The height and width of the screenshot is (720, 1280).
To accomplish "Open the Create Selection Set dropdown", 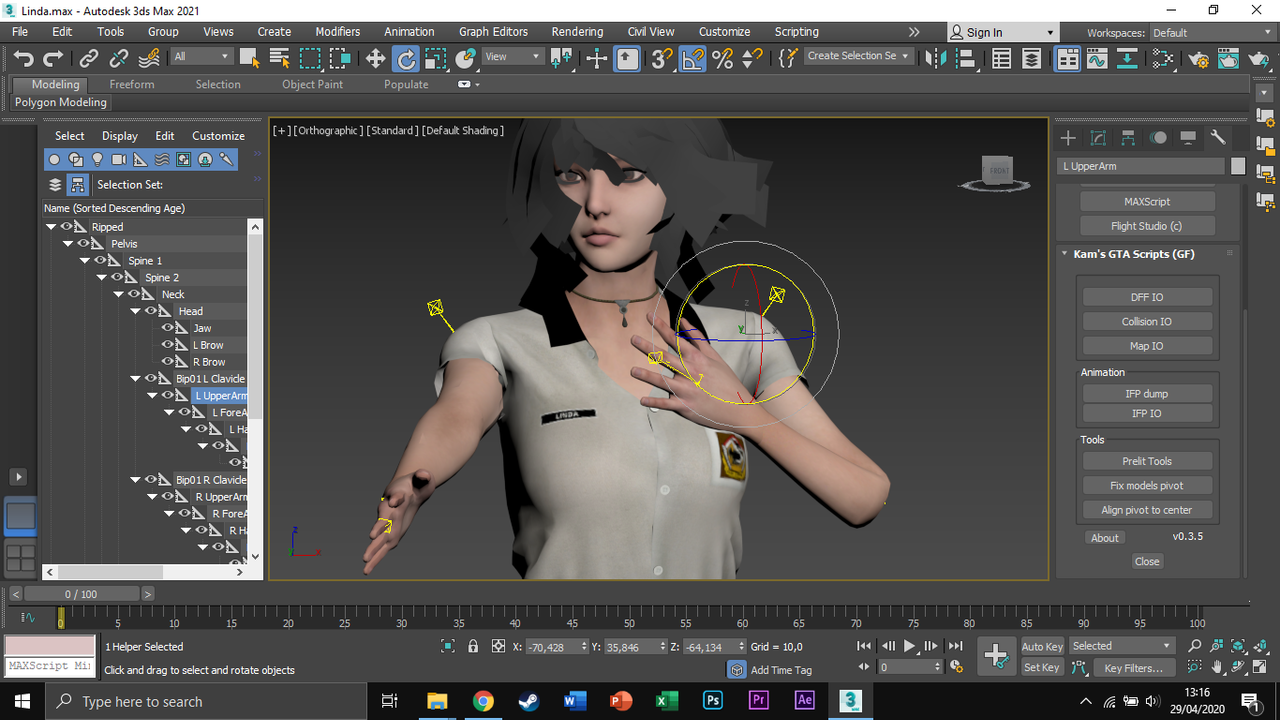I will click(x=858, y=56).
